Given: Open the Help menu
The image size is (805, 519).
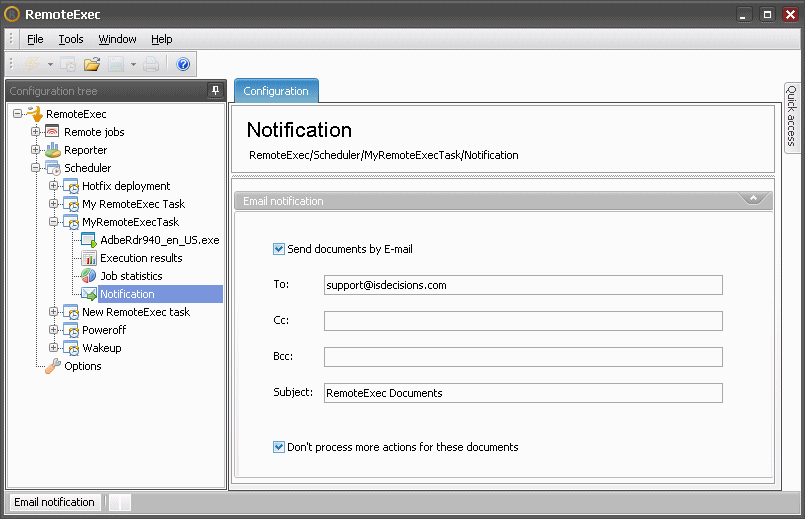Looking at the screenshot, I should [x=162, y=39].
